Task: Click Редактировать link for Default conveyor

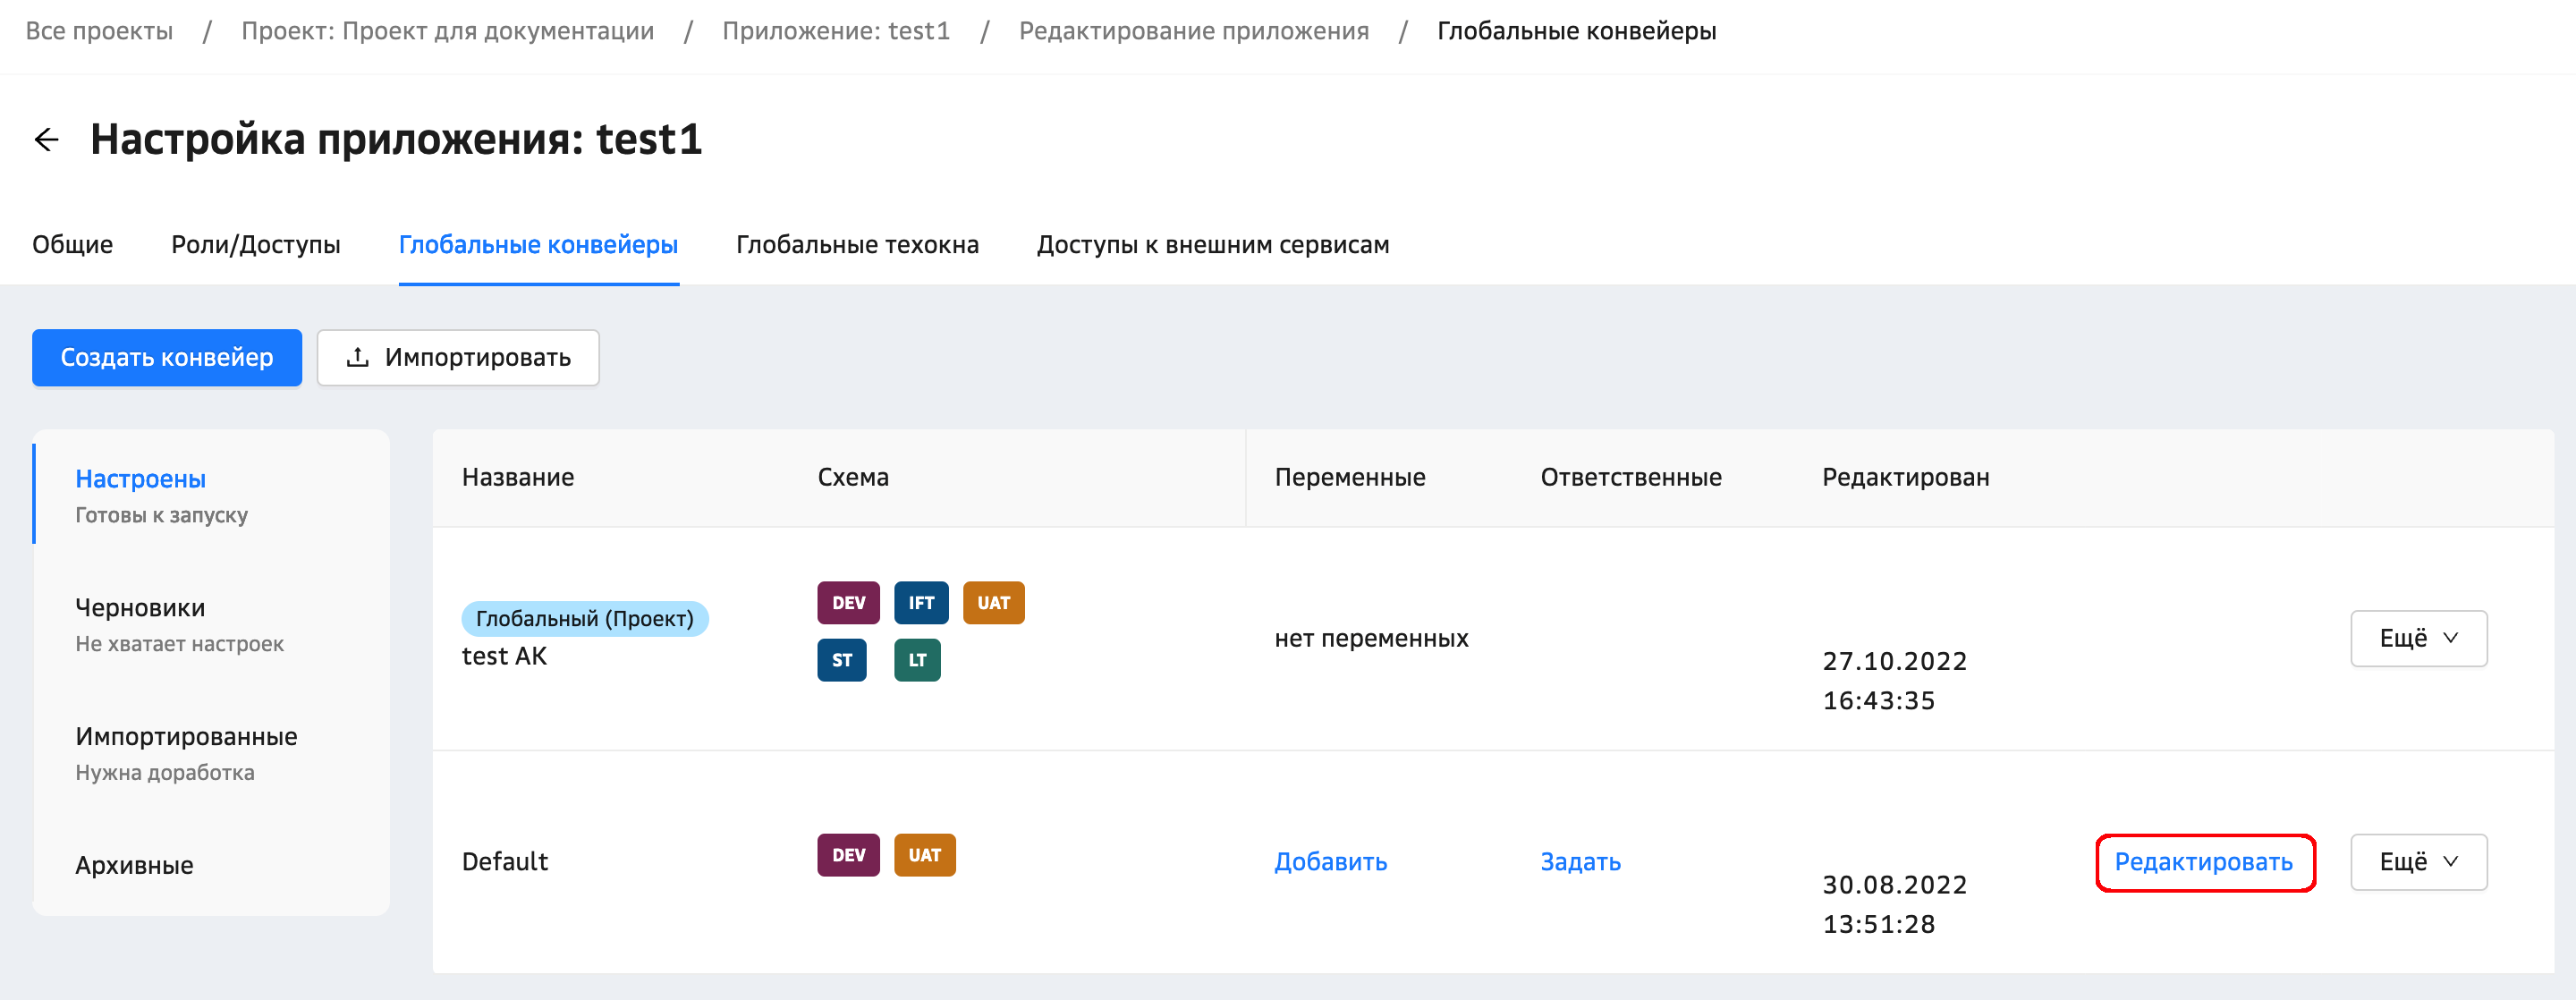Action: tap(2204, 862)
